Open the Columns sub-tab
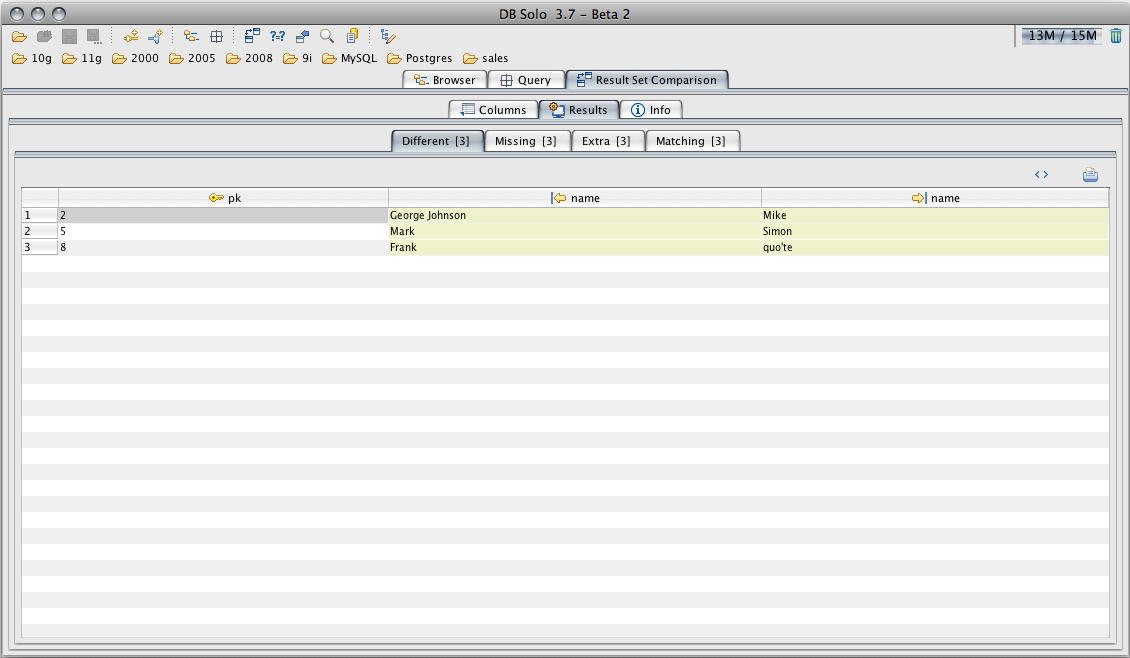 494,110
